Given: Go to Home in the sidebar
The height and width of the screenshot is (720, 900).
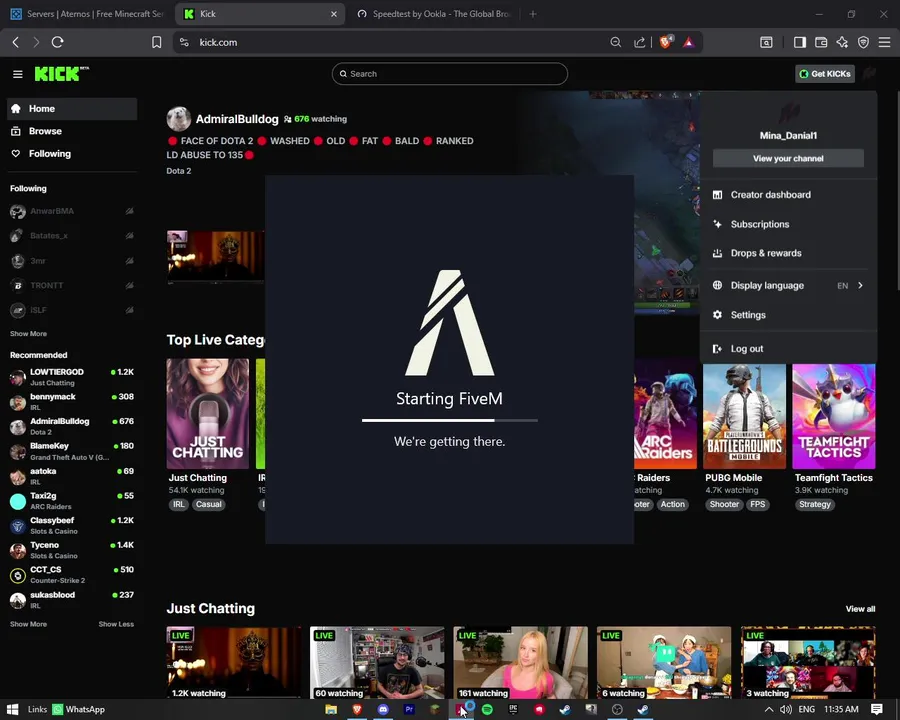Looking at the screenshot, I should tap(72, 109).
